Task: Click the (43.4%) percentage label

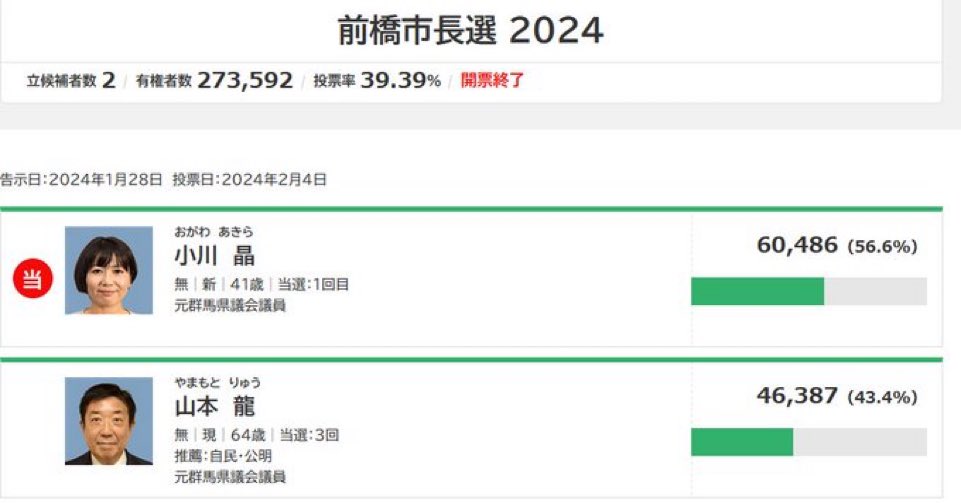Action: coord(882,397)
